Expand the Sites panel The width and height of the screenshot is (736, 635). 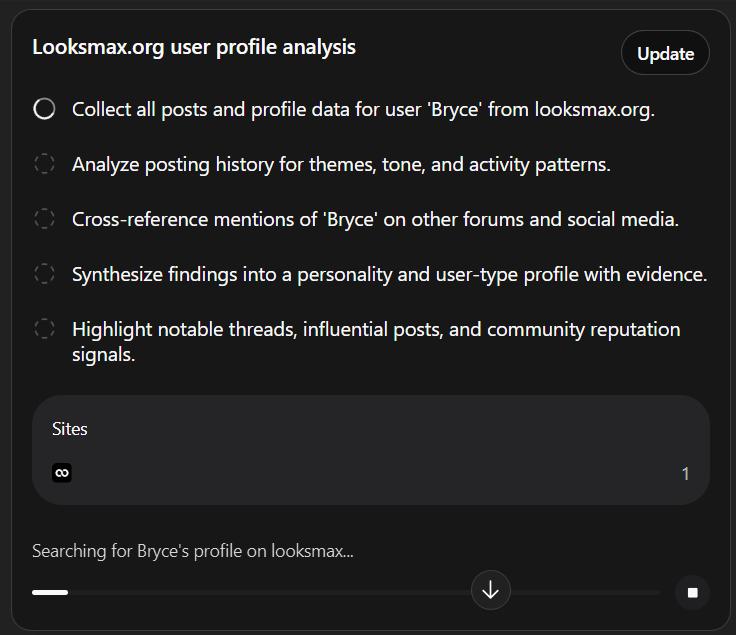(370, 450)
